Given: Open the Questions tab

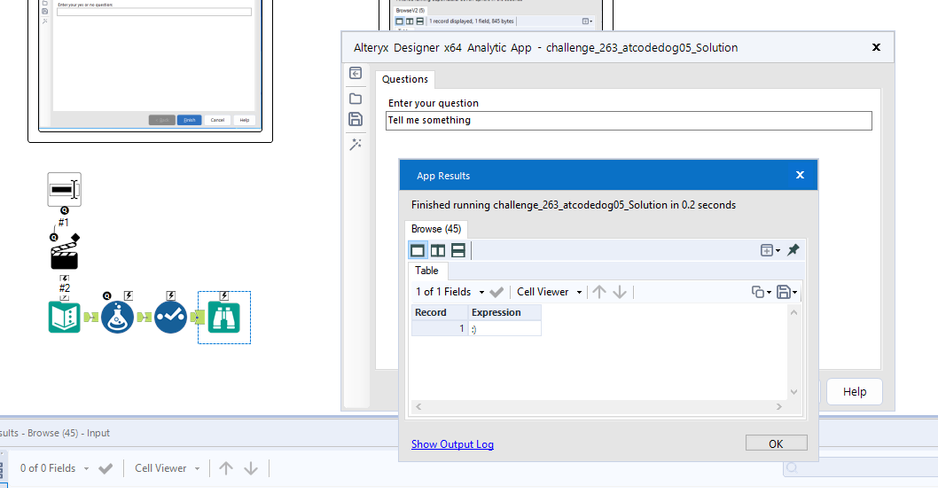Looking at the screenshot, I should 405,79.
